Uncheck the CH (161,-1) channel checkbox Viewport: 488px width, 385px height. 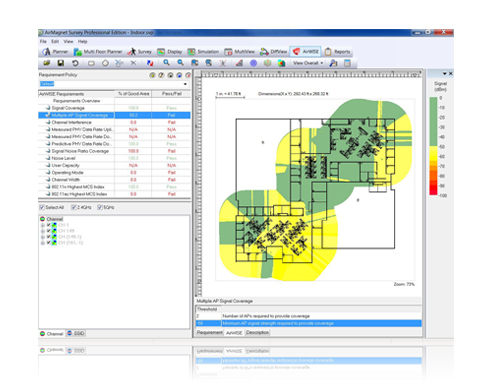[49, 243]
